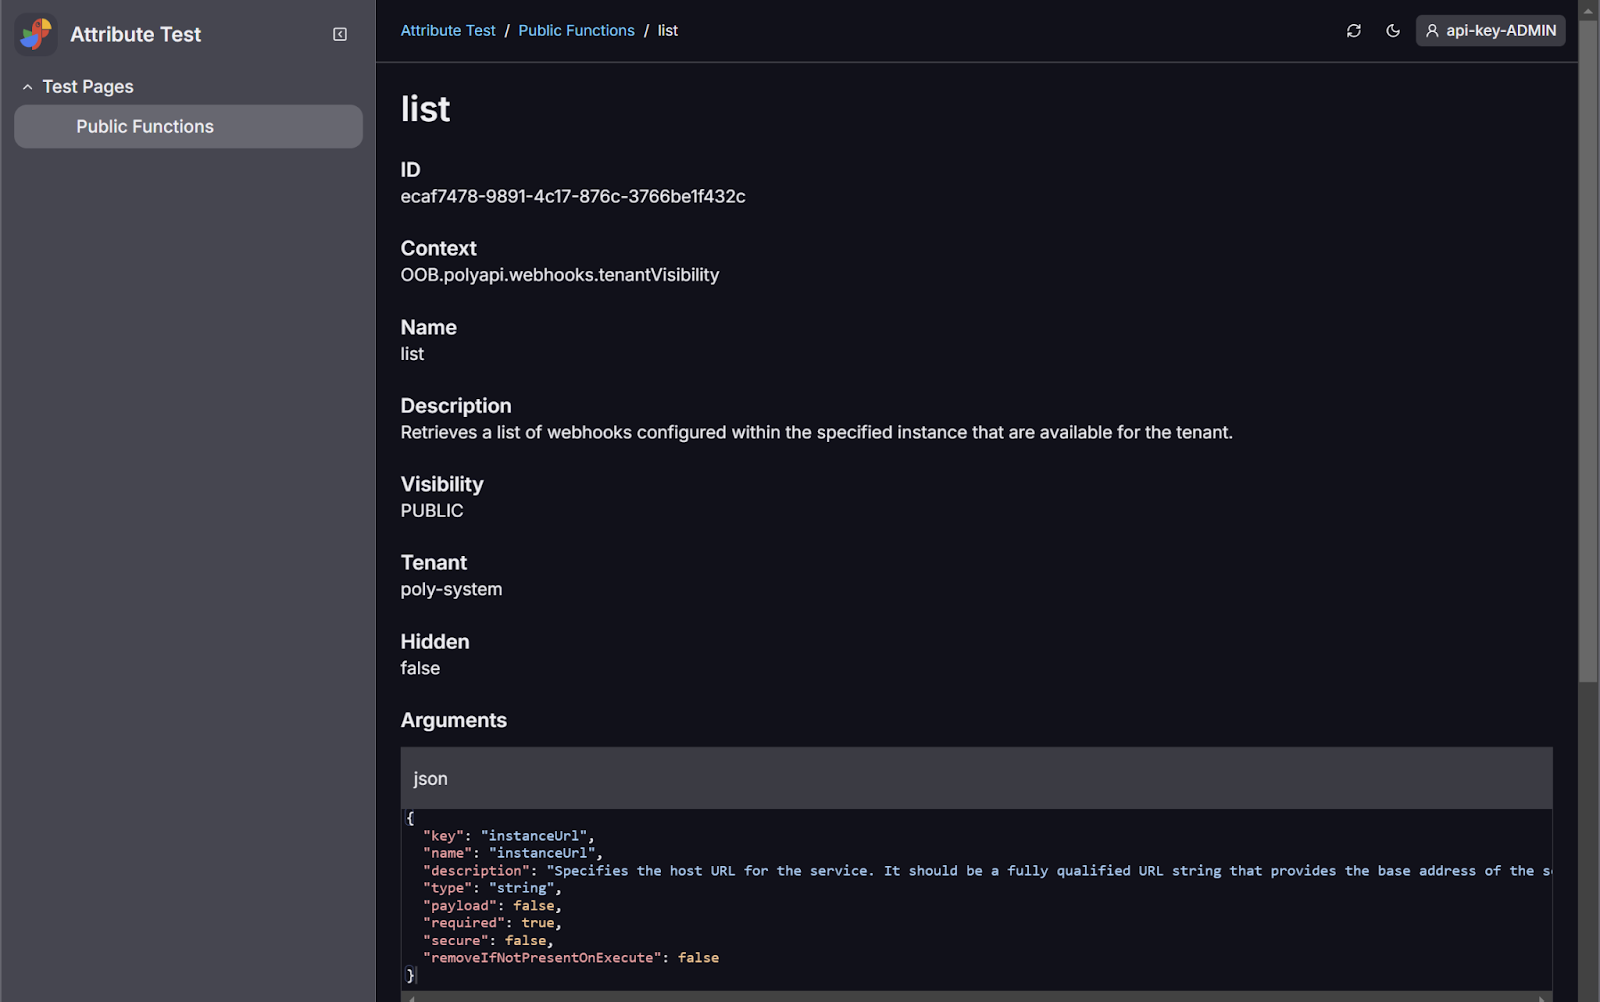1600x1002 pixels.
Task: Click the "payload": false line
Action: click(492, 906)
